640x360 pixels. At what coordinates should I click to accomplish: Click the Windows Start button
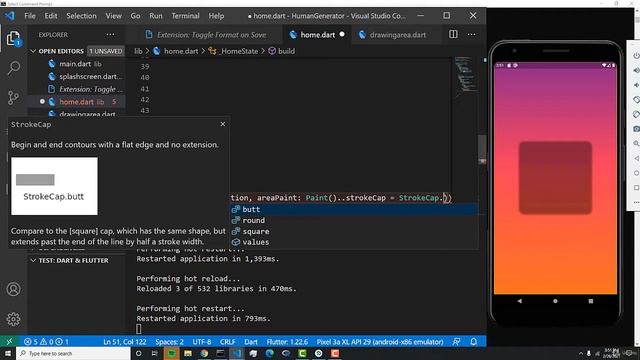[x=8, y=353]
